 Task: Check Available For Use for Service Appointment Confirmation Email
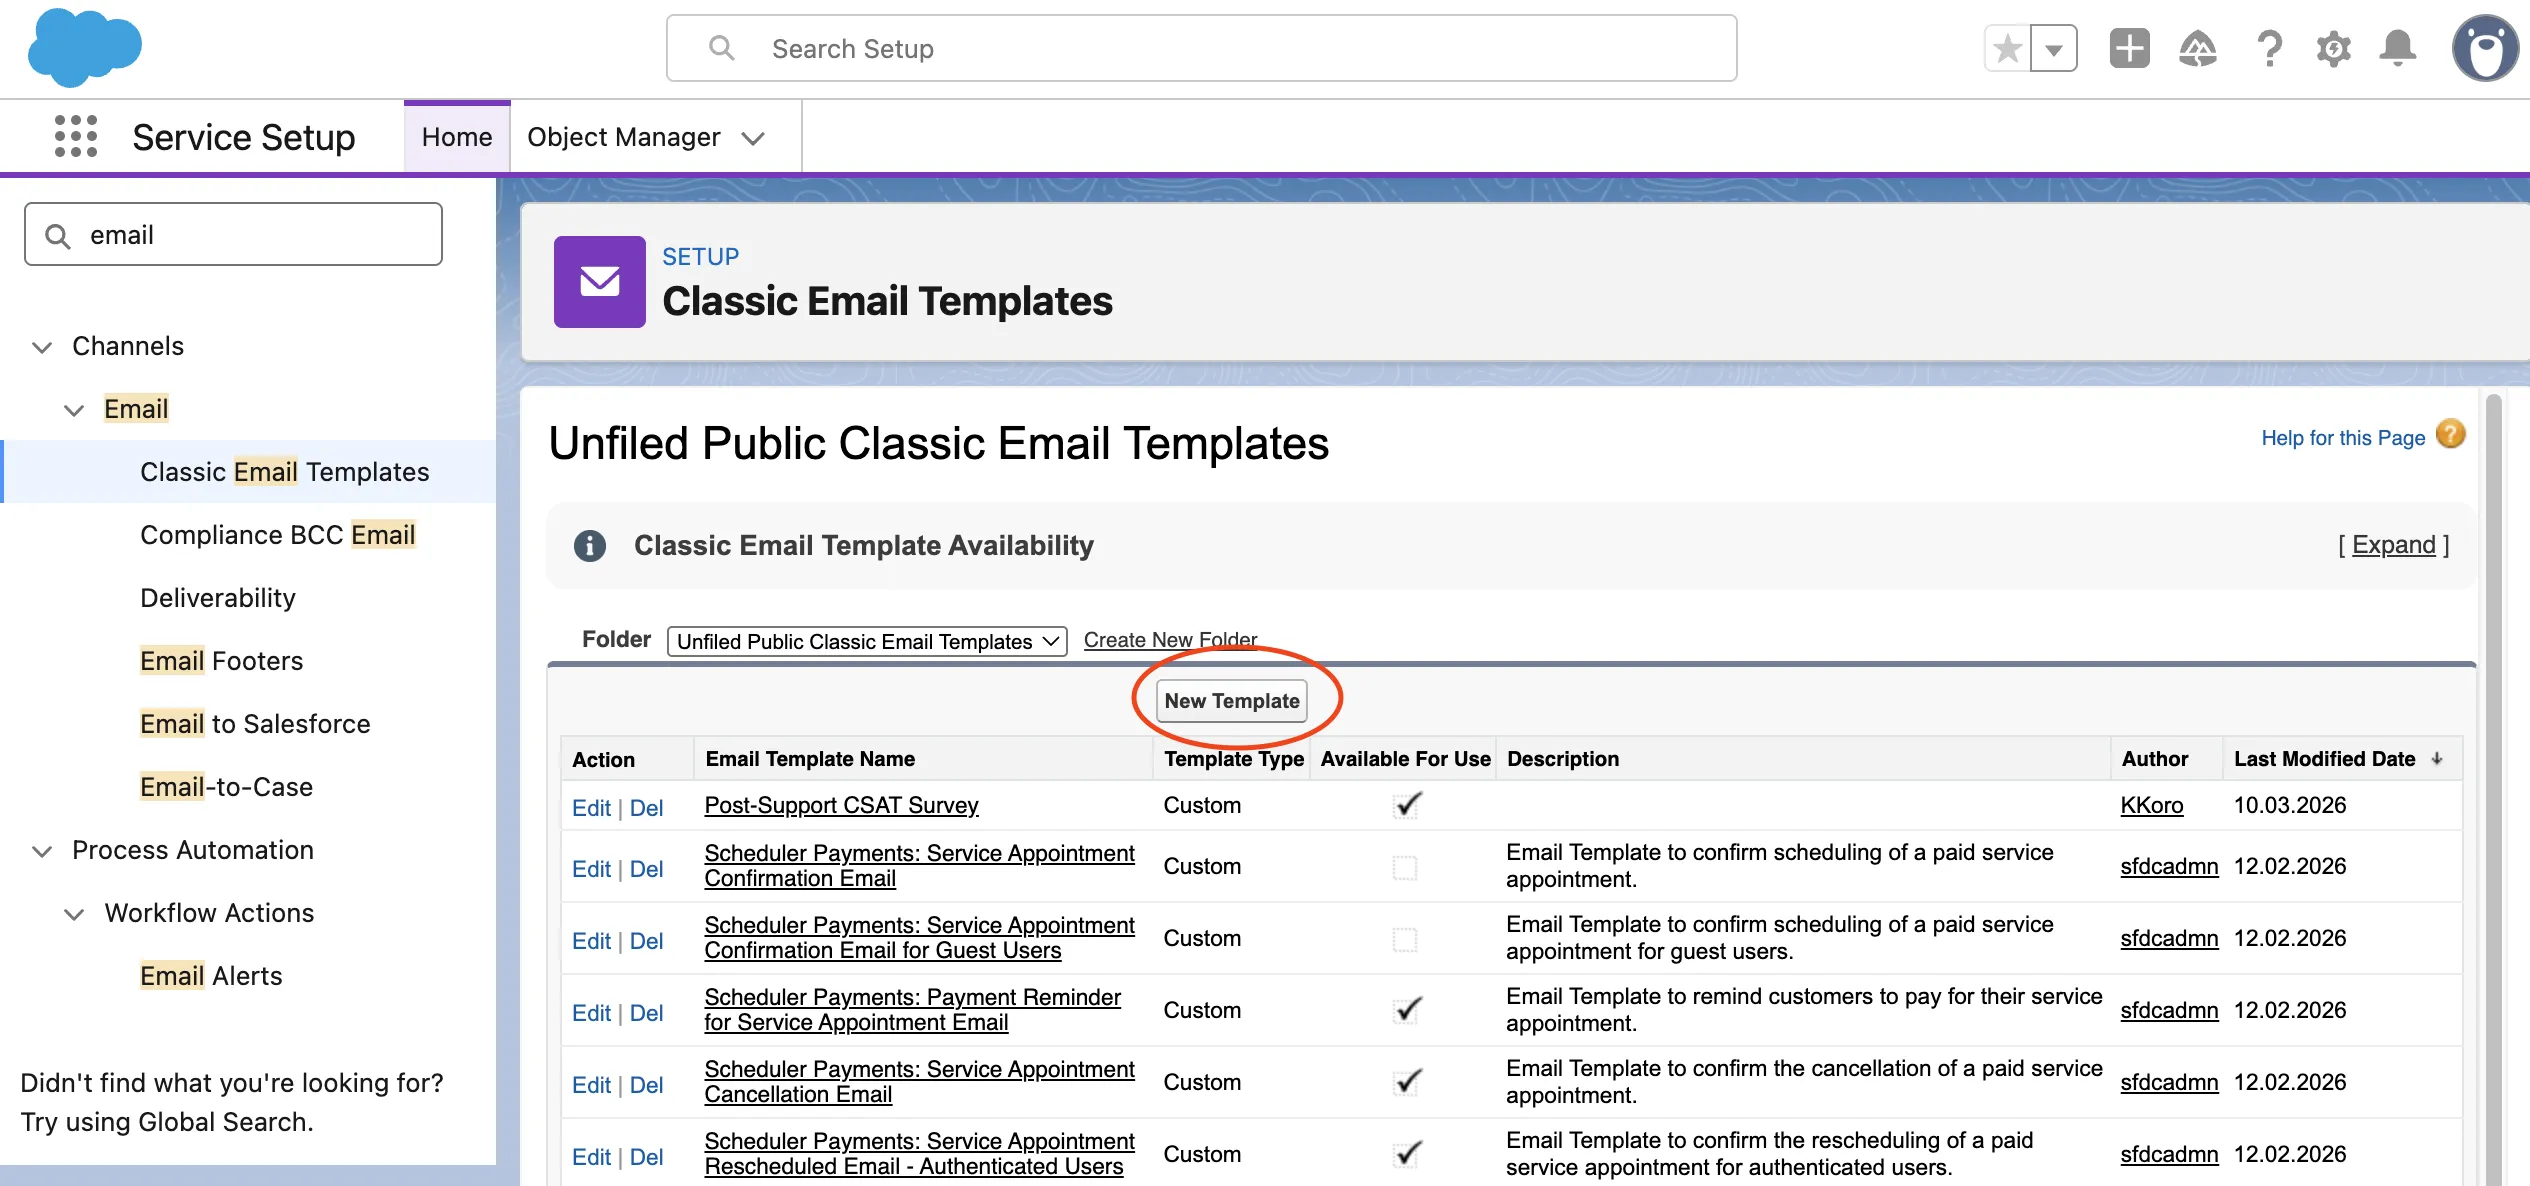coord(1406,867)
